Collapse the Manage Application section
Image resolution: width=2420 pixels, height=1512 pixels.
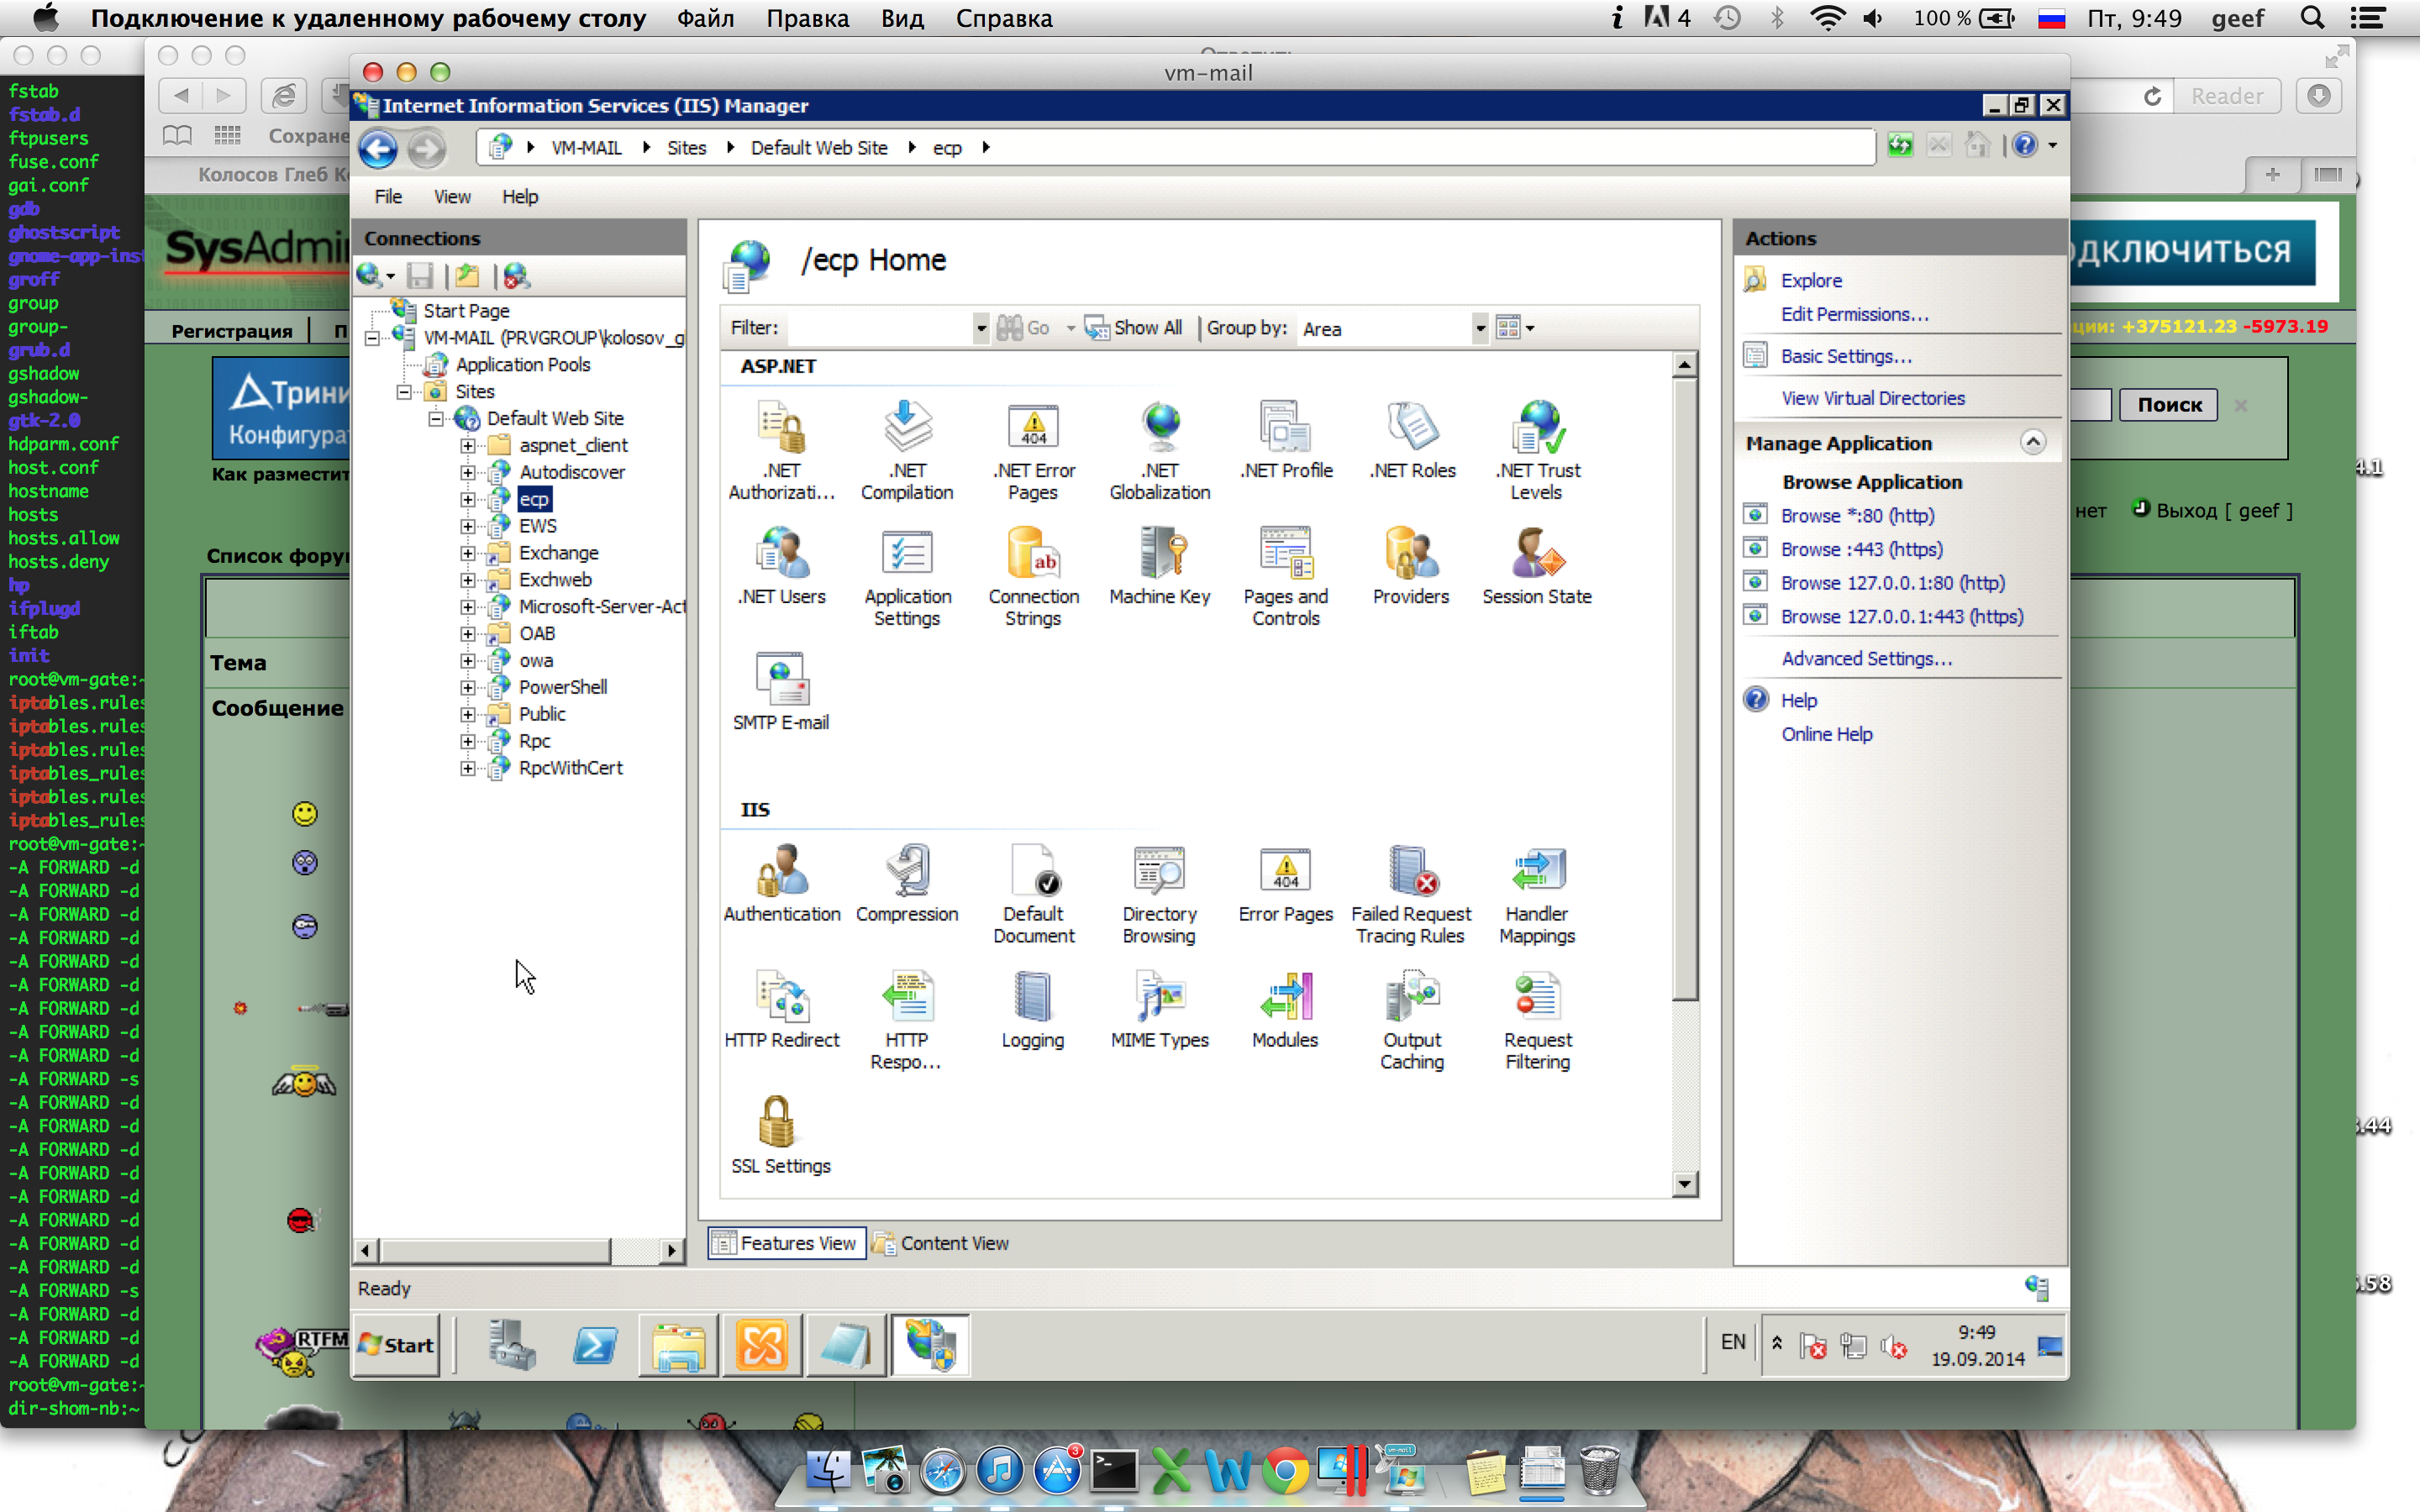[2033, 442]
